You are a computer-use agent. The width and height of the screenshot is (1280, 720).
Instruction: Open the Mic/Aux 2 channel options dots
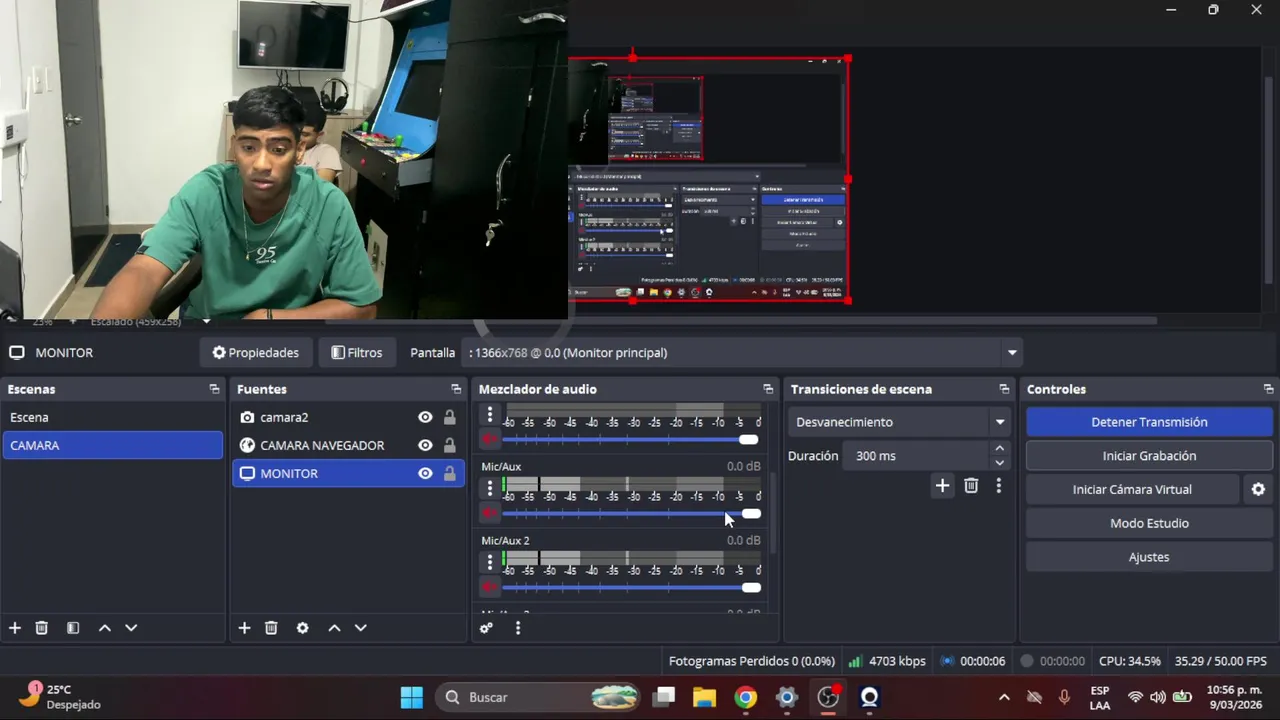pyautogui.click(x=490, y=562)
